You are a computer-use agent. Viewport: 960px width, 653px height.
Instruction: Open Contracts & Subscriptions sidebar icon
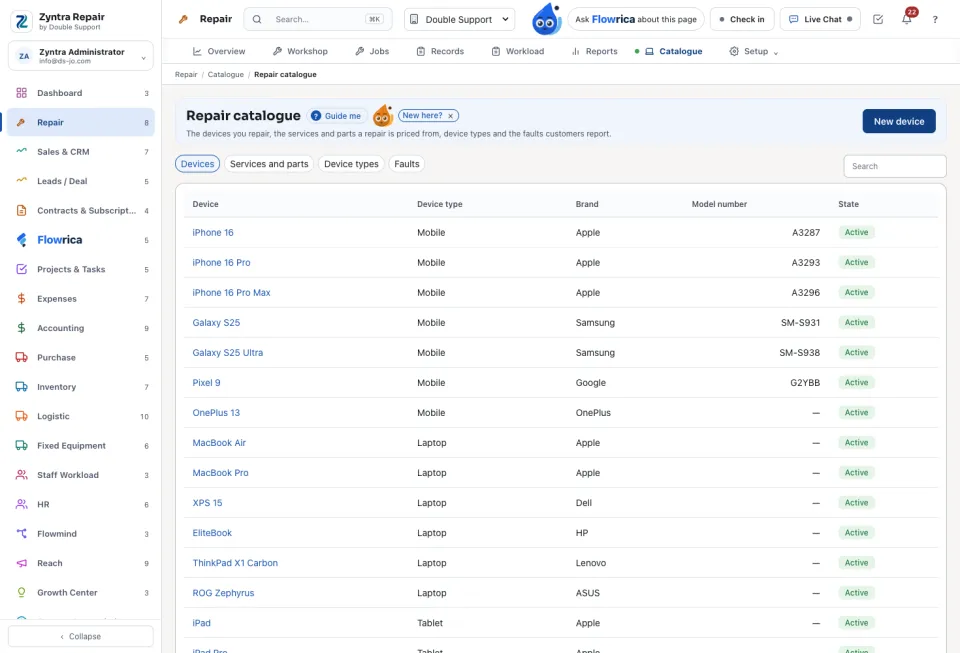pos(21,211)
